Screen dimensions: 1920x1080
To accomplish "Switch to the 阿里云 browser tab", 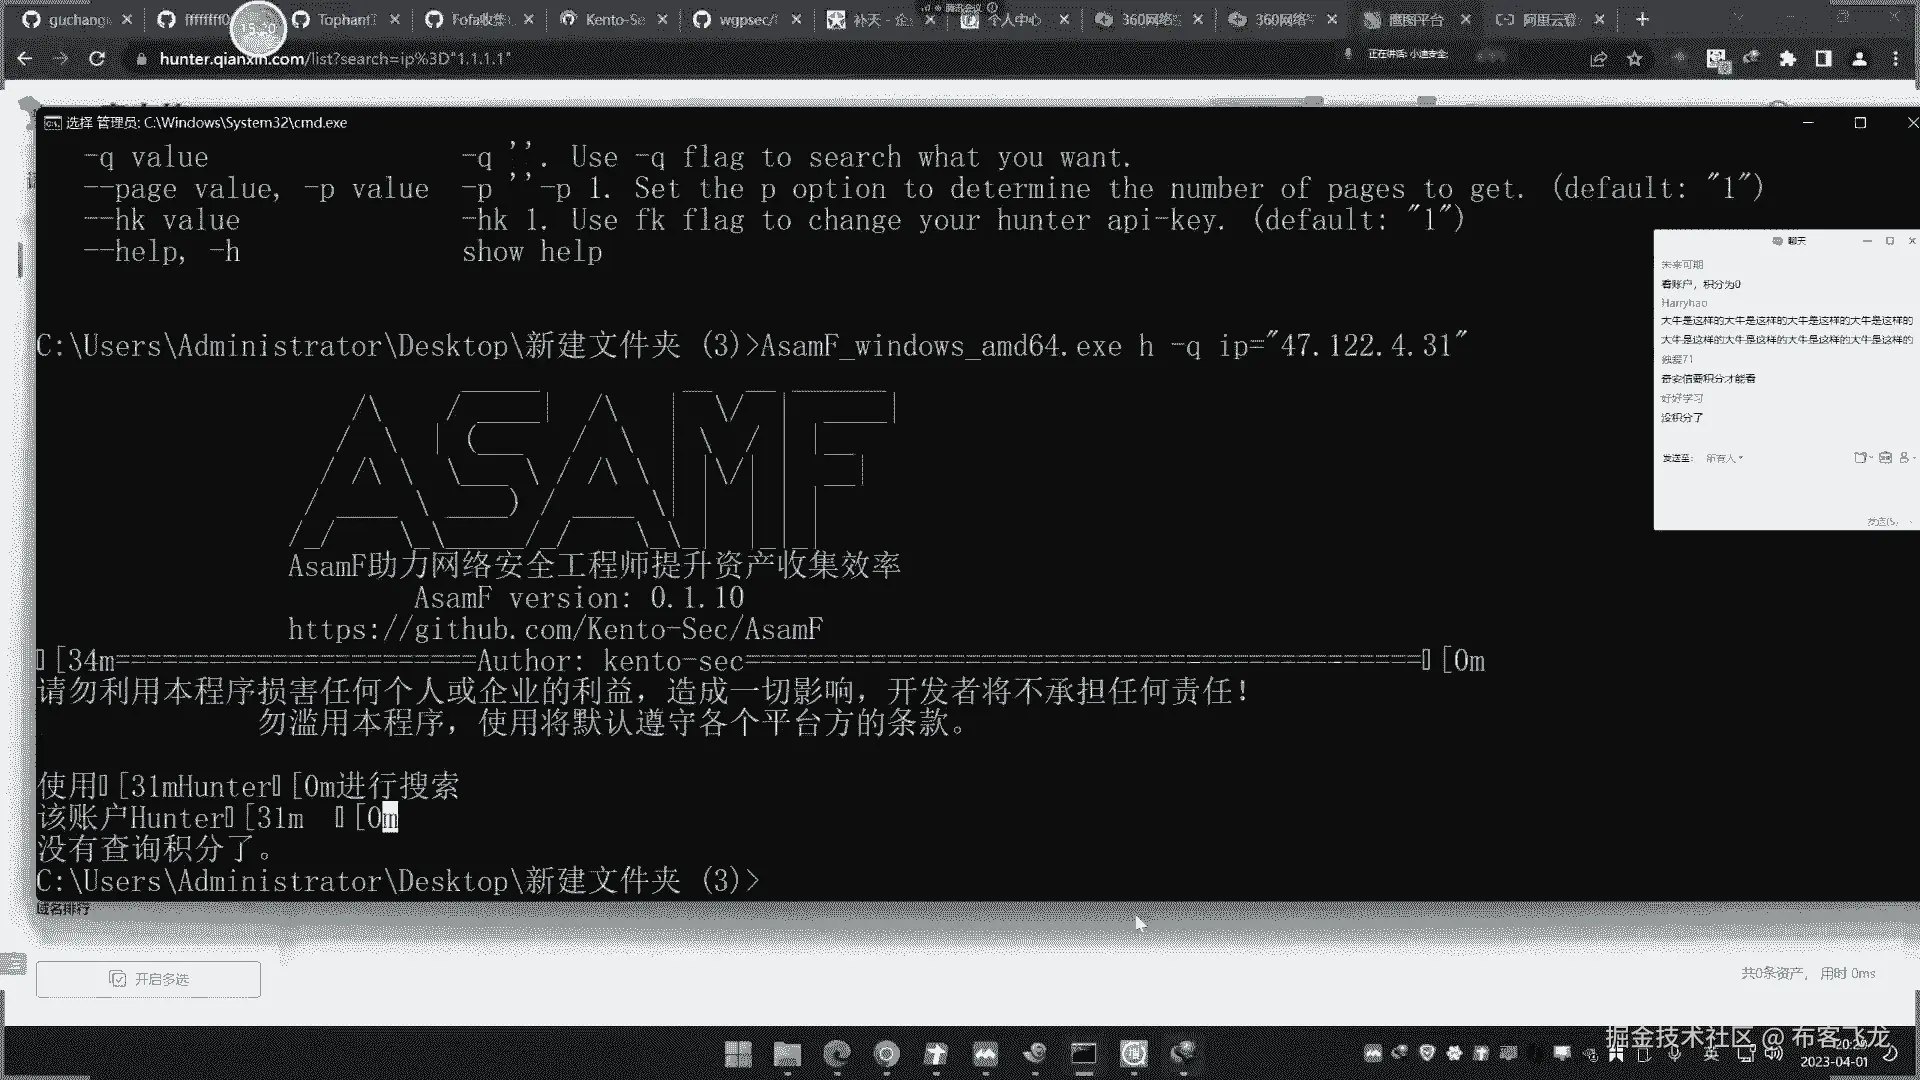I will 1545,19.
